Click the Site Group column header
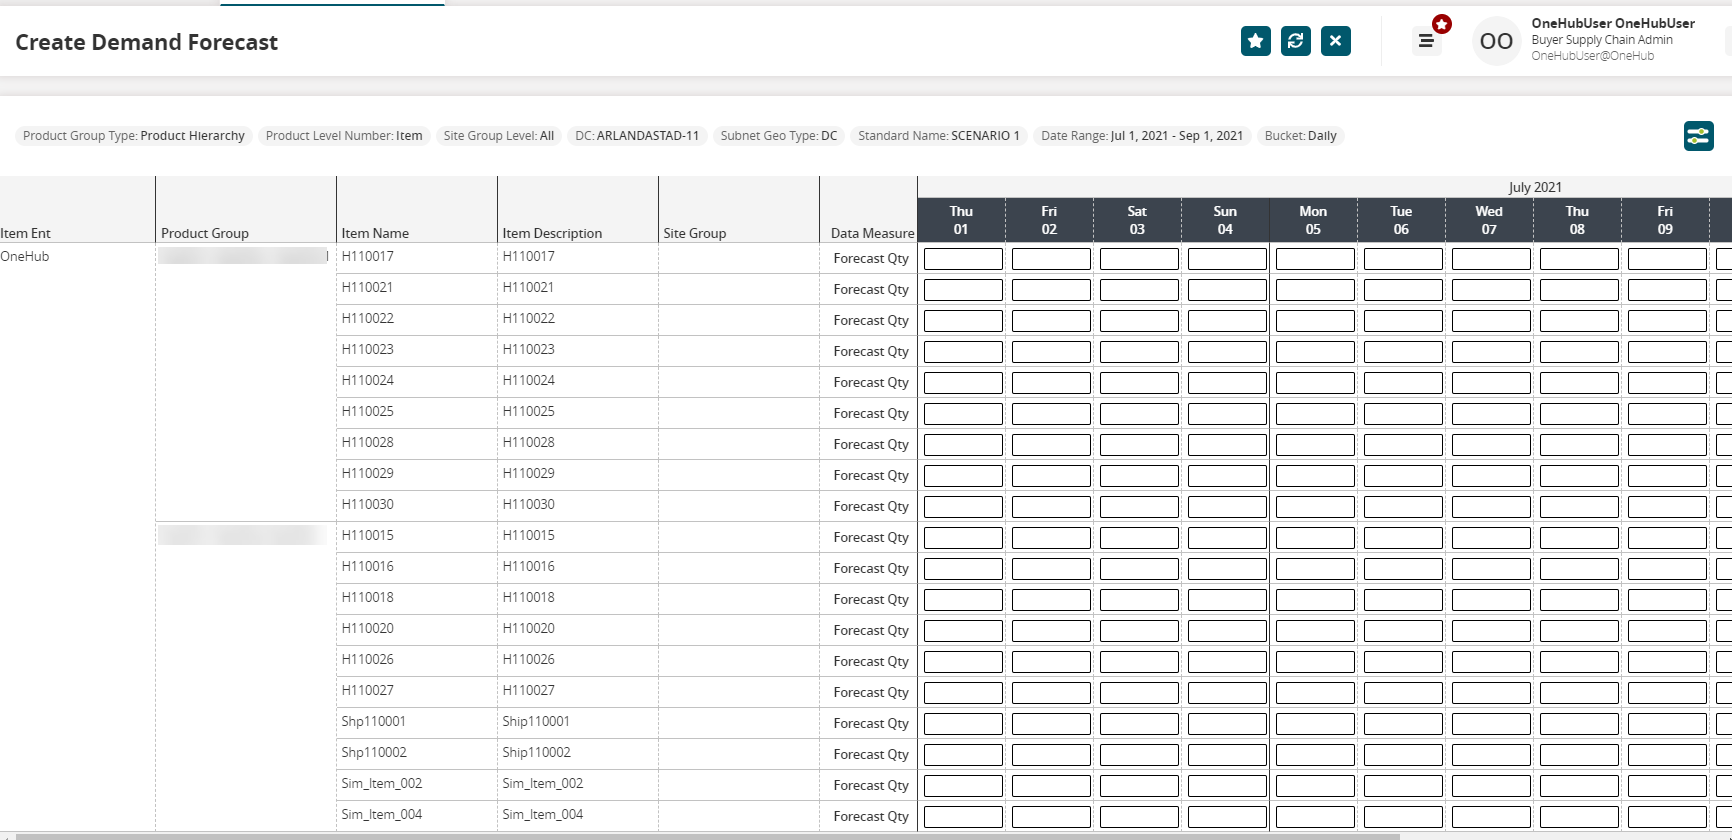This screenshot has width=1732, height=840. (x=695, y=233)
